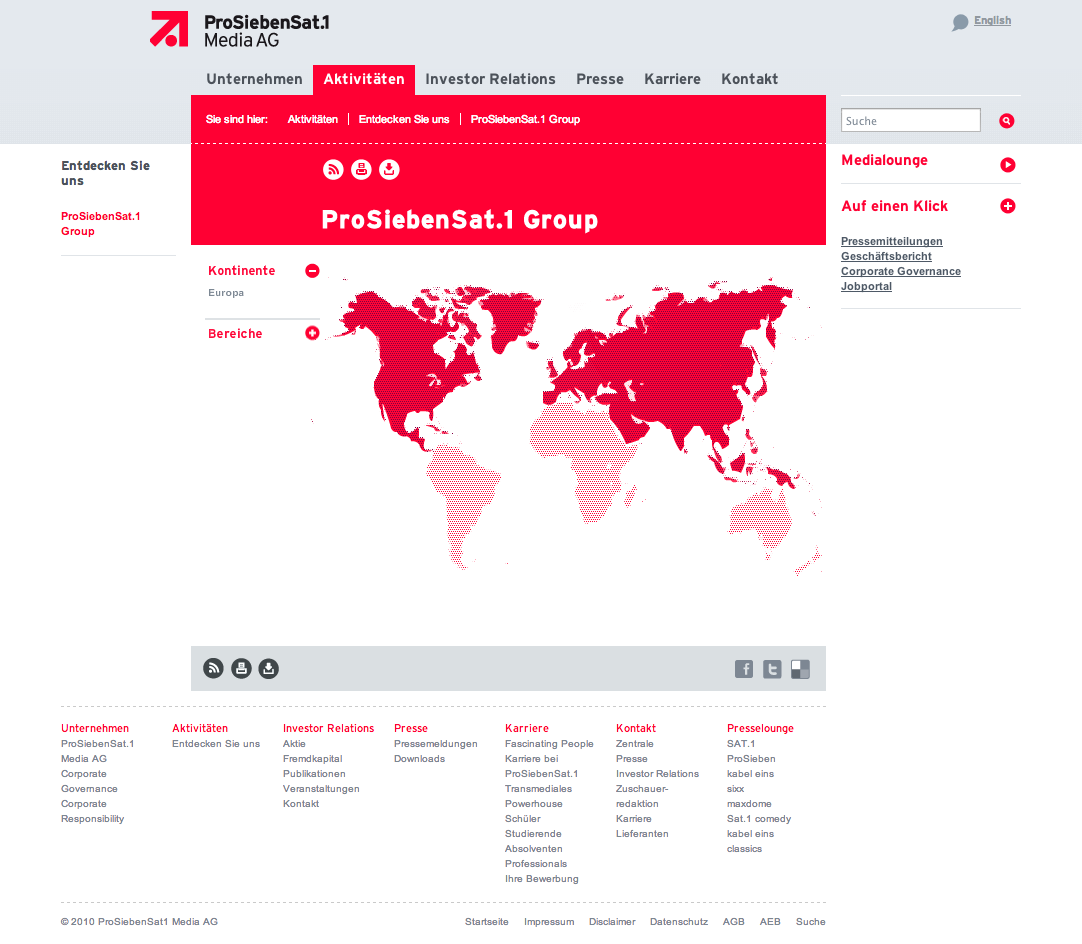The width and height of the screenshot is (1082, 944).
Task: Open the Karriere main tab
Action: pos(672,79)
